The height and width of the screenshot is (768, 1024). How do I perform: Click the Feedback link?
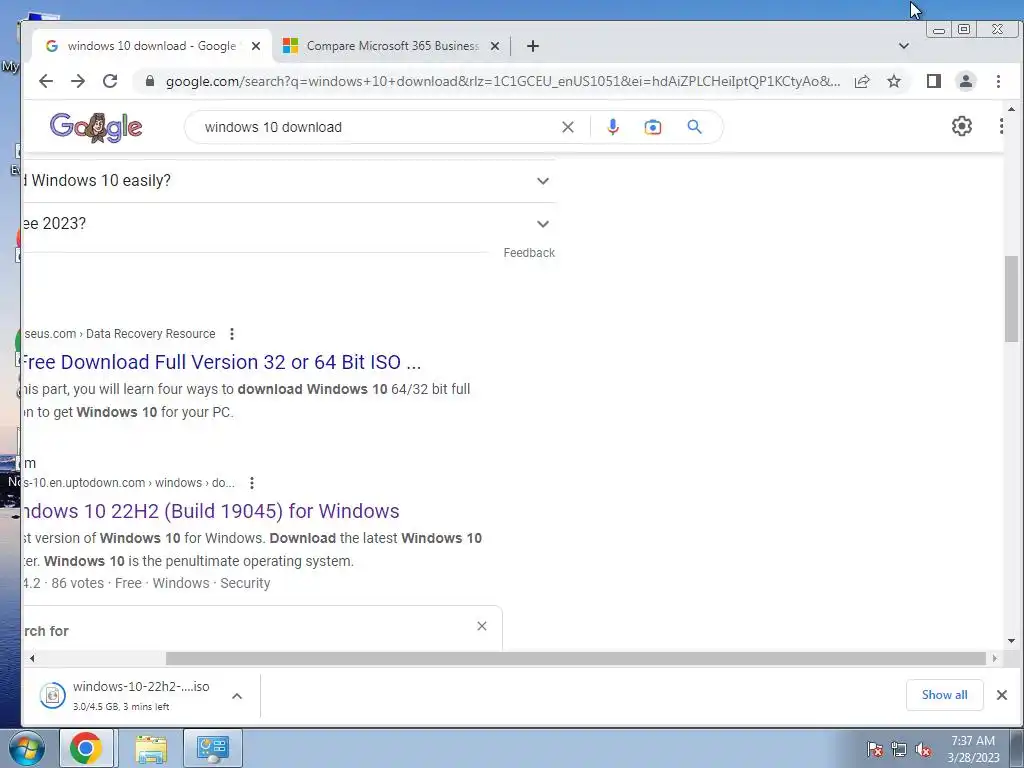[x=529, y=253]
